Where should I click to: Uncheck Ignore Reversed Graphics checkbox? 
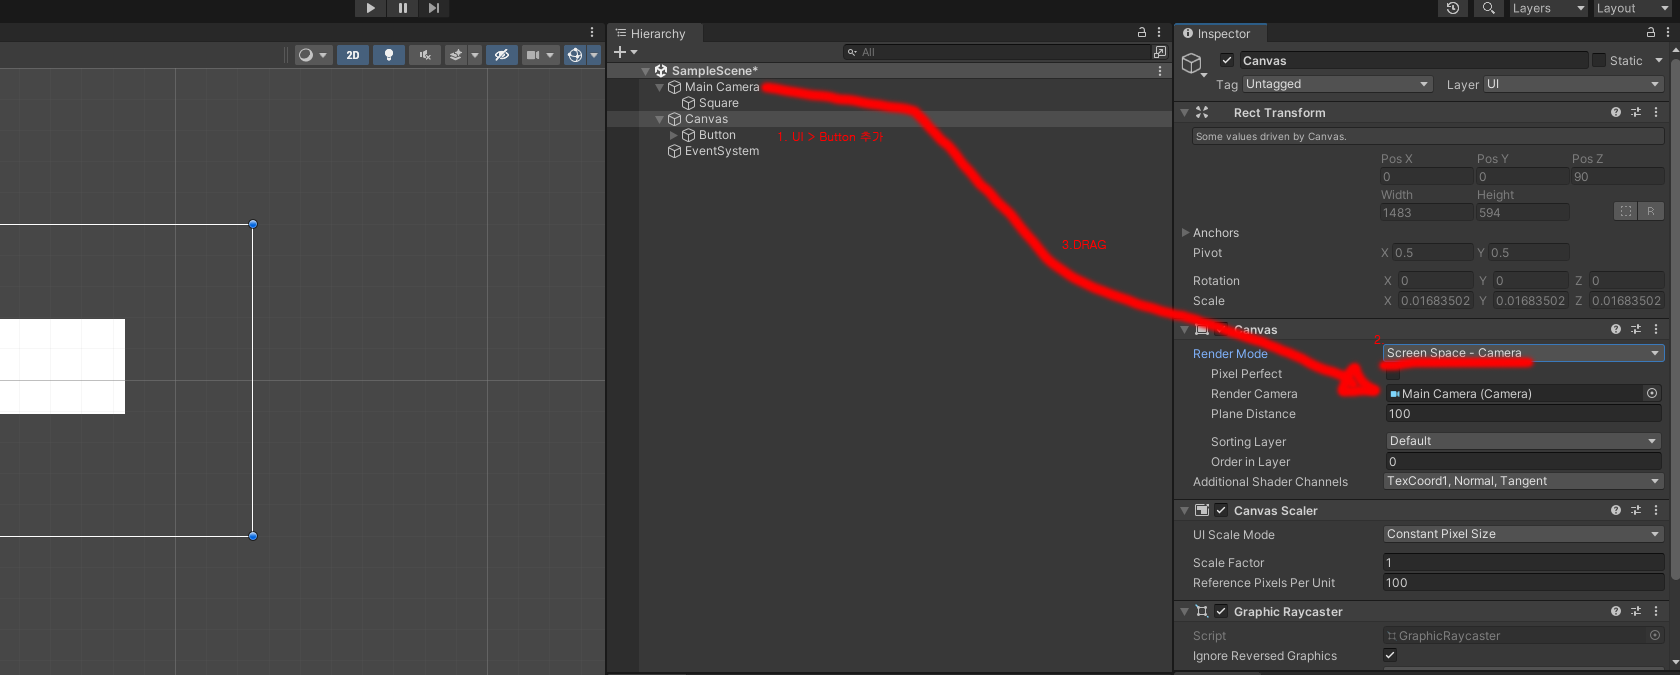pos(1390,655)
